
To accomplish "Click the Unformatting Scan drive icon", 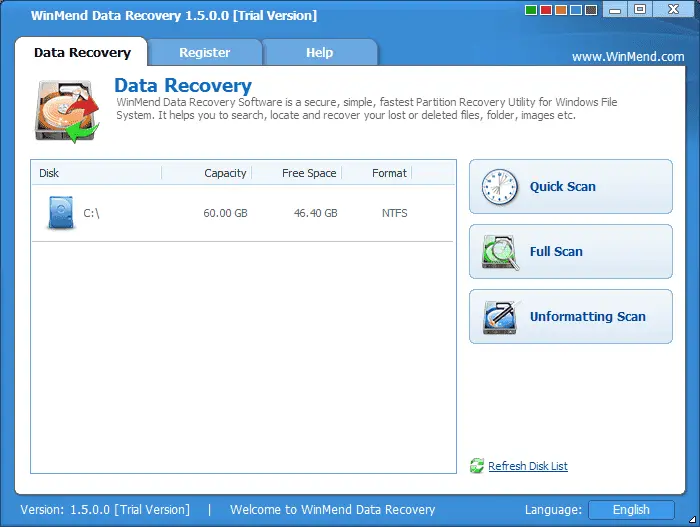I will 501,318.
